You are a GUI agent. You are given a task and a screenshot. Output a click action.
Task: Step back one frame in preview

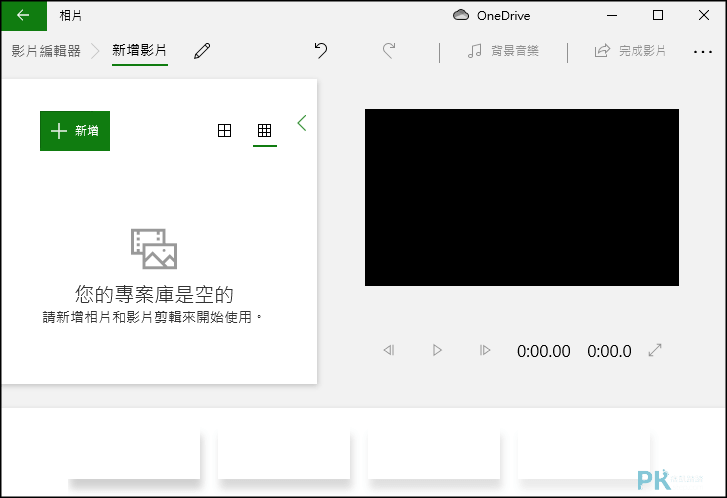pyautogui.click(x=389, y=350)
